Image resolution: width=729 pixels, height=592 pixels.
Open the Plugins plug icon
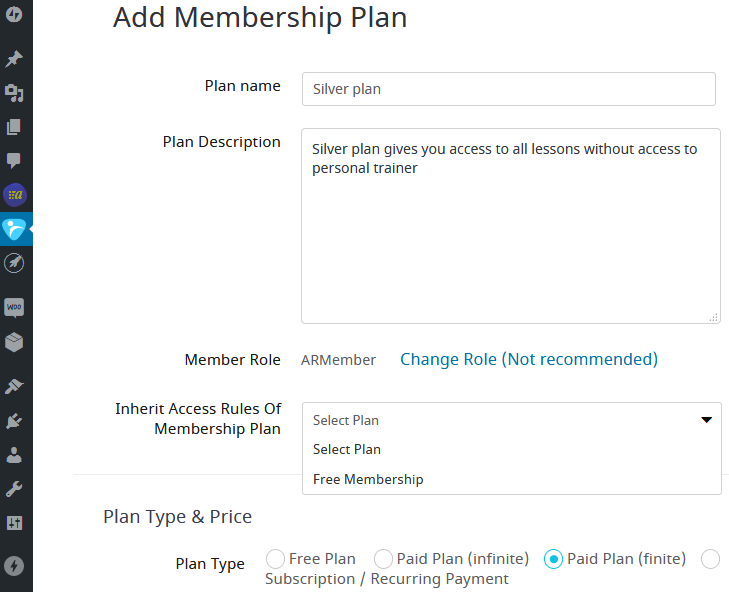[14, 421]
